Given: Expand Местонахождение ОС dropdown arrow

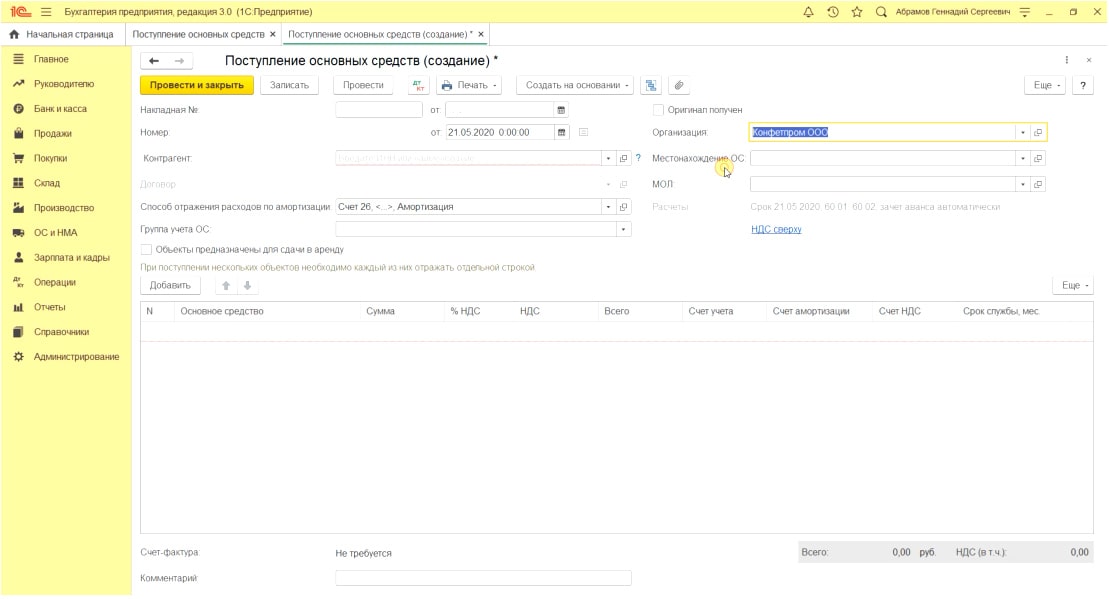Looking at the screenshot, I should tap(1023, 158).
